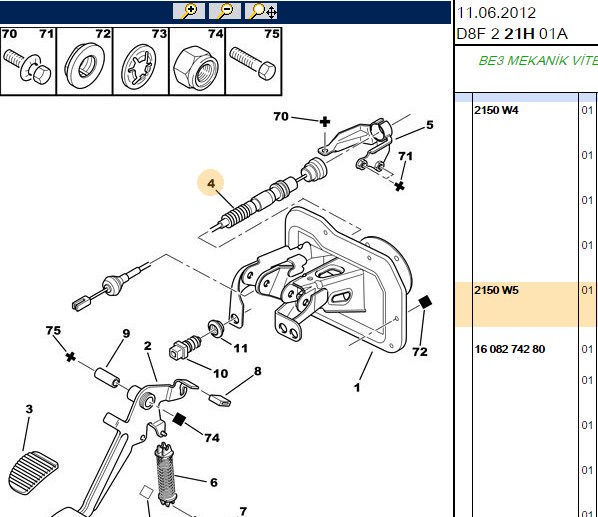Screen dimensions: 598x517
Task: Open the lock nut thumbnail 74
Action: coord(197,61)
